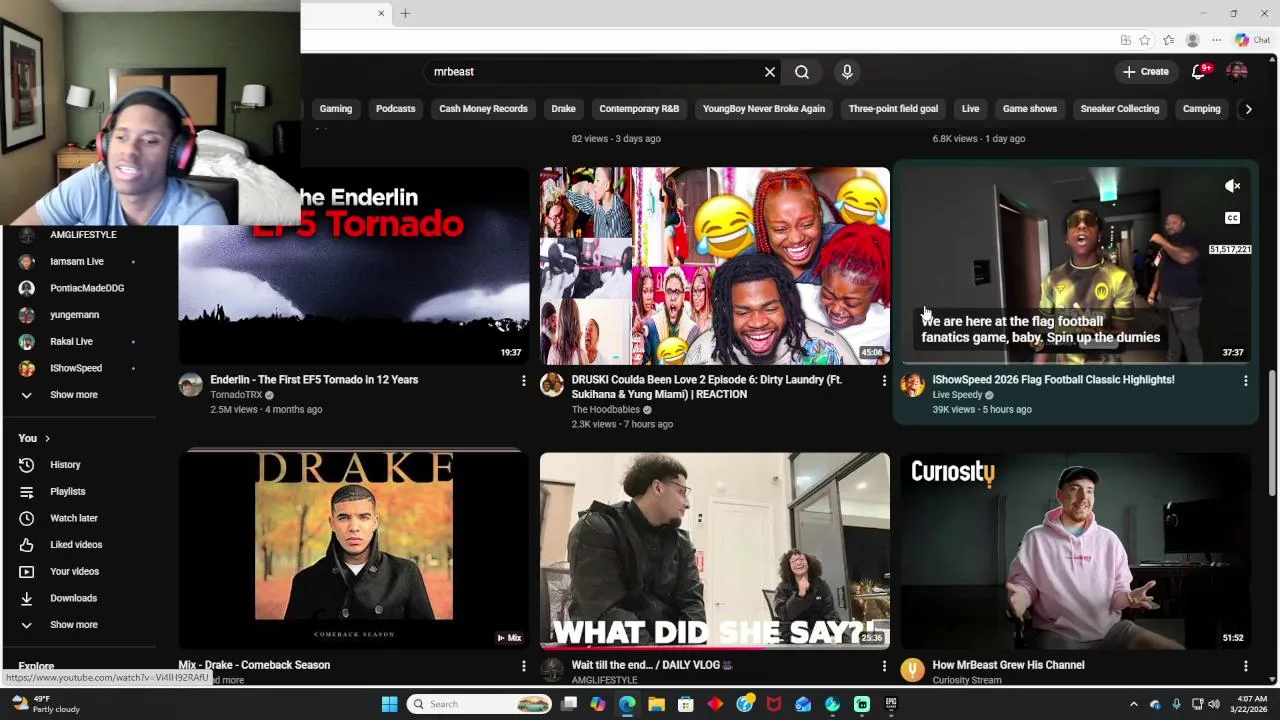The height and width of the screenshot is (720, 1280).
Task: Clear the mrbeast search query with the X
Action: (770, 72)
